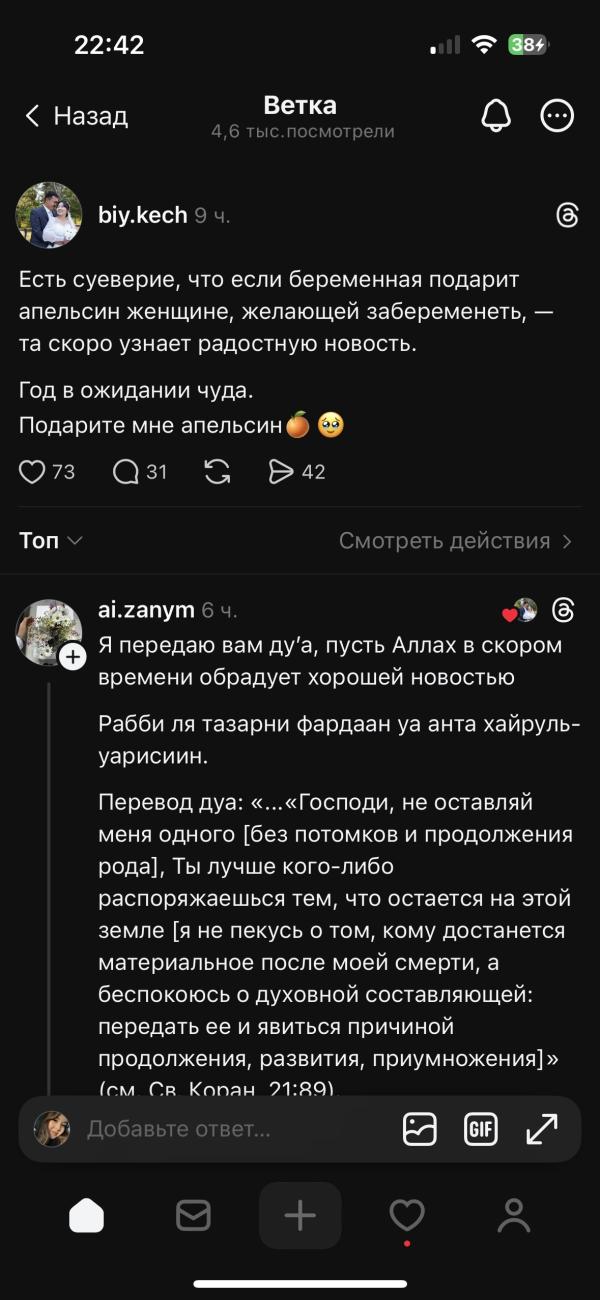
Task: Share the post via paper plane icon
Action: click(x=282, y=472)
